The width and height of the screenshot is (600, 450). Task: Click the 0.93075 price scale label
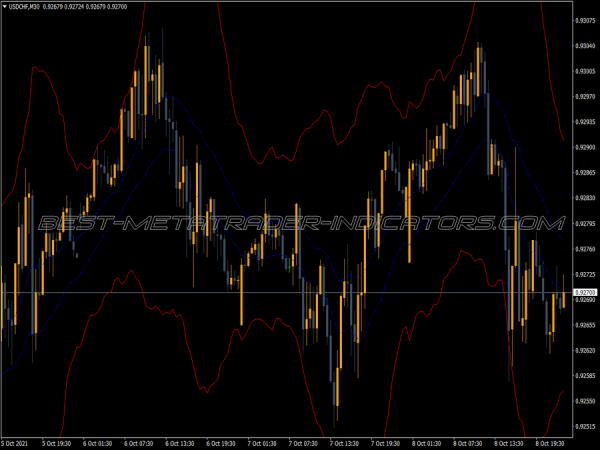pyautogui.click(x=585, y=19)
